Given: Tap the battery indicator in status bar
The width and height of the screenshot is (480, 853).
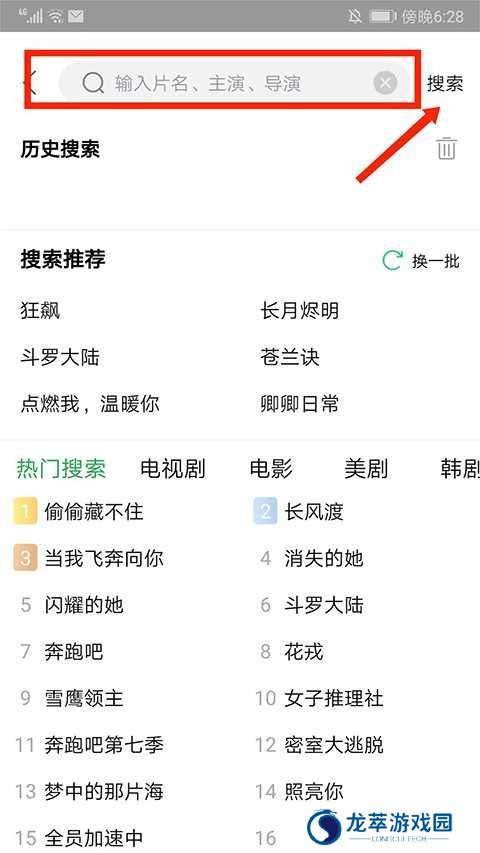Looking at the screenshot, I should point(383,16).
